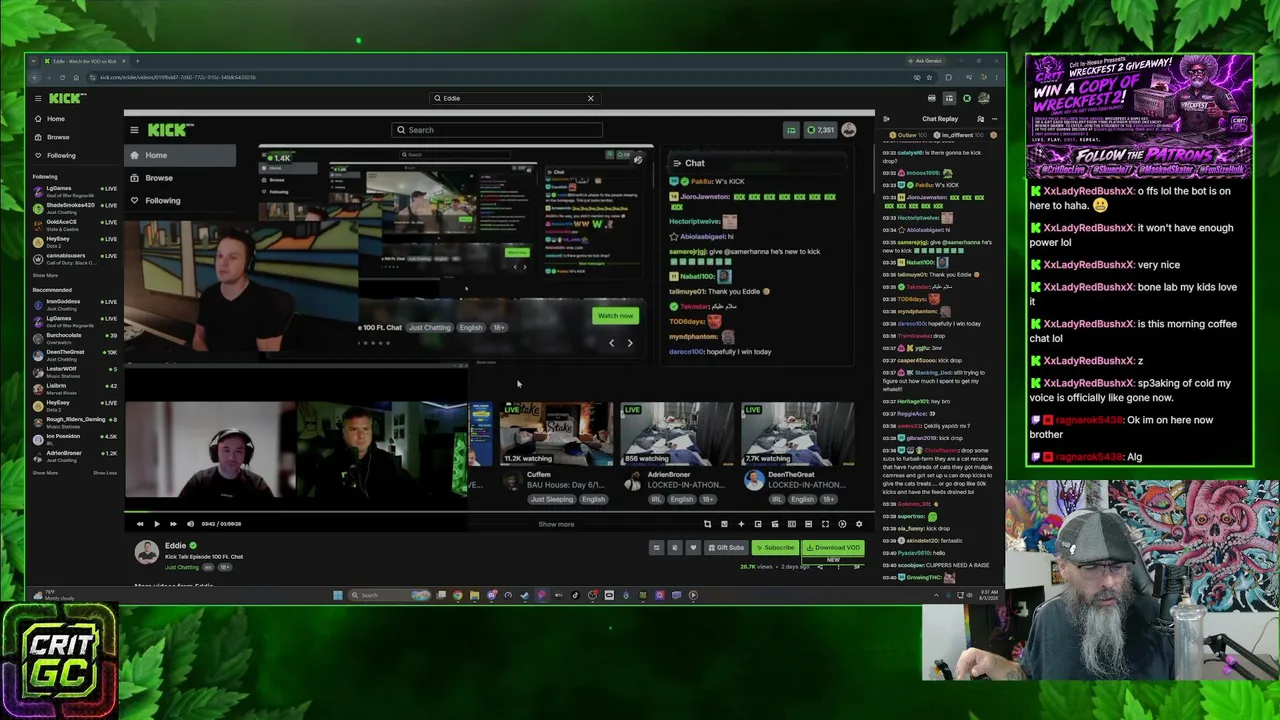Open the user avatar in Kick header
Screen dimensions: 1280x720
984,98
